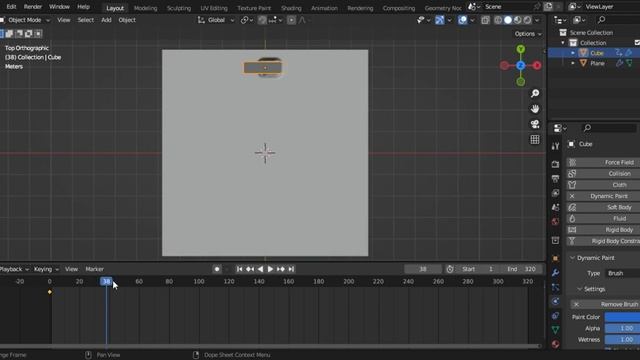The height and width of the screenshot is (360, 640).
Task: Open the Object properties orange square tab
Action: pyautogui.click(x=555, y=258)
